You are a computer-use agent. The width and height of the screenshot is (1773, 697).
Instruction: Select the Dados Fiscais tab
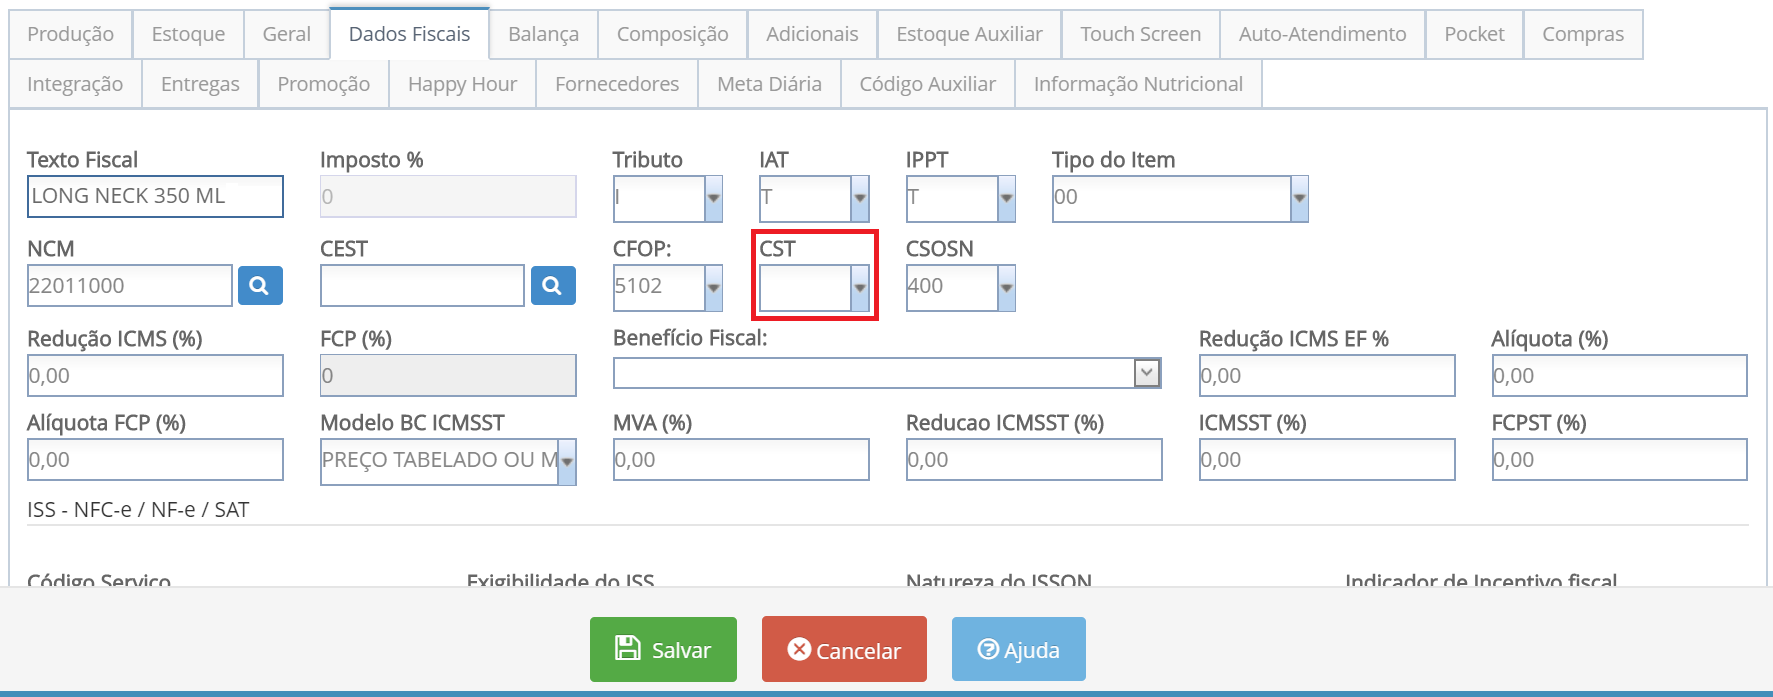(409, 34)
